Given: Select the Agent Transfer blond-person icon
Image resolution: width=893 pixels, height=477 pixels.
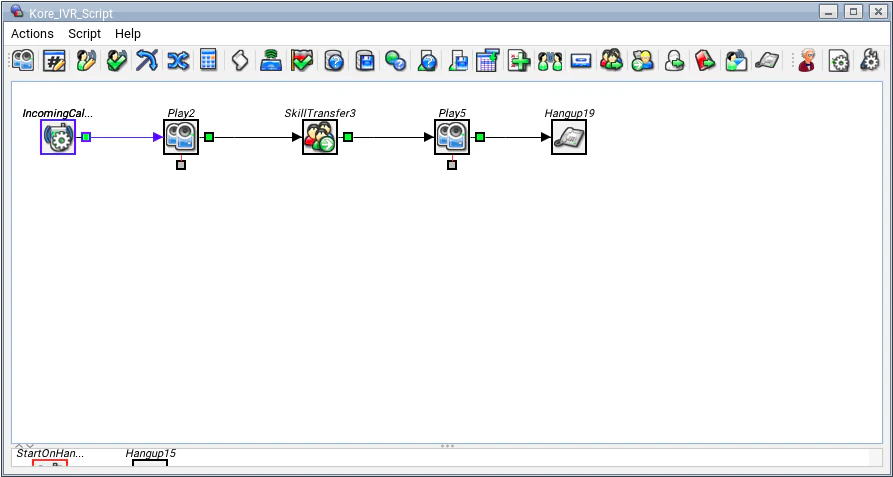Looking at the screenshot, I should (643, 60).
